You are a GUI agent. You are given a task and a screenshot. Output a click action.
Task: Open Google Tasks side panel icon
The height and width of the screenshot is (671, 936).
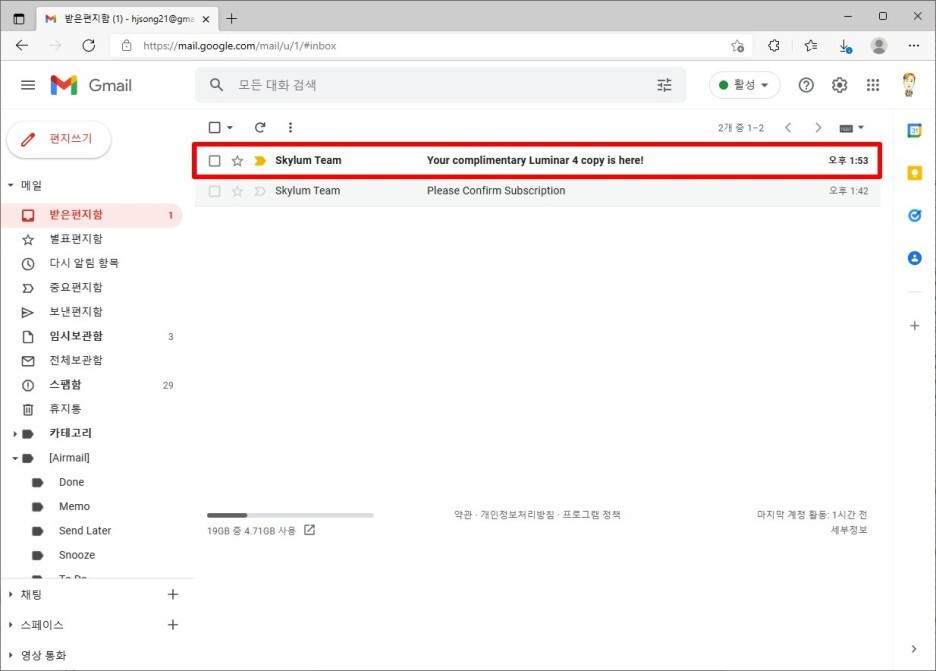click(x=914, y=216)
